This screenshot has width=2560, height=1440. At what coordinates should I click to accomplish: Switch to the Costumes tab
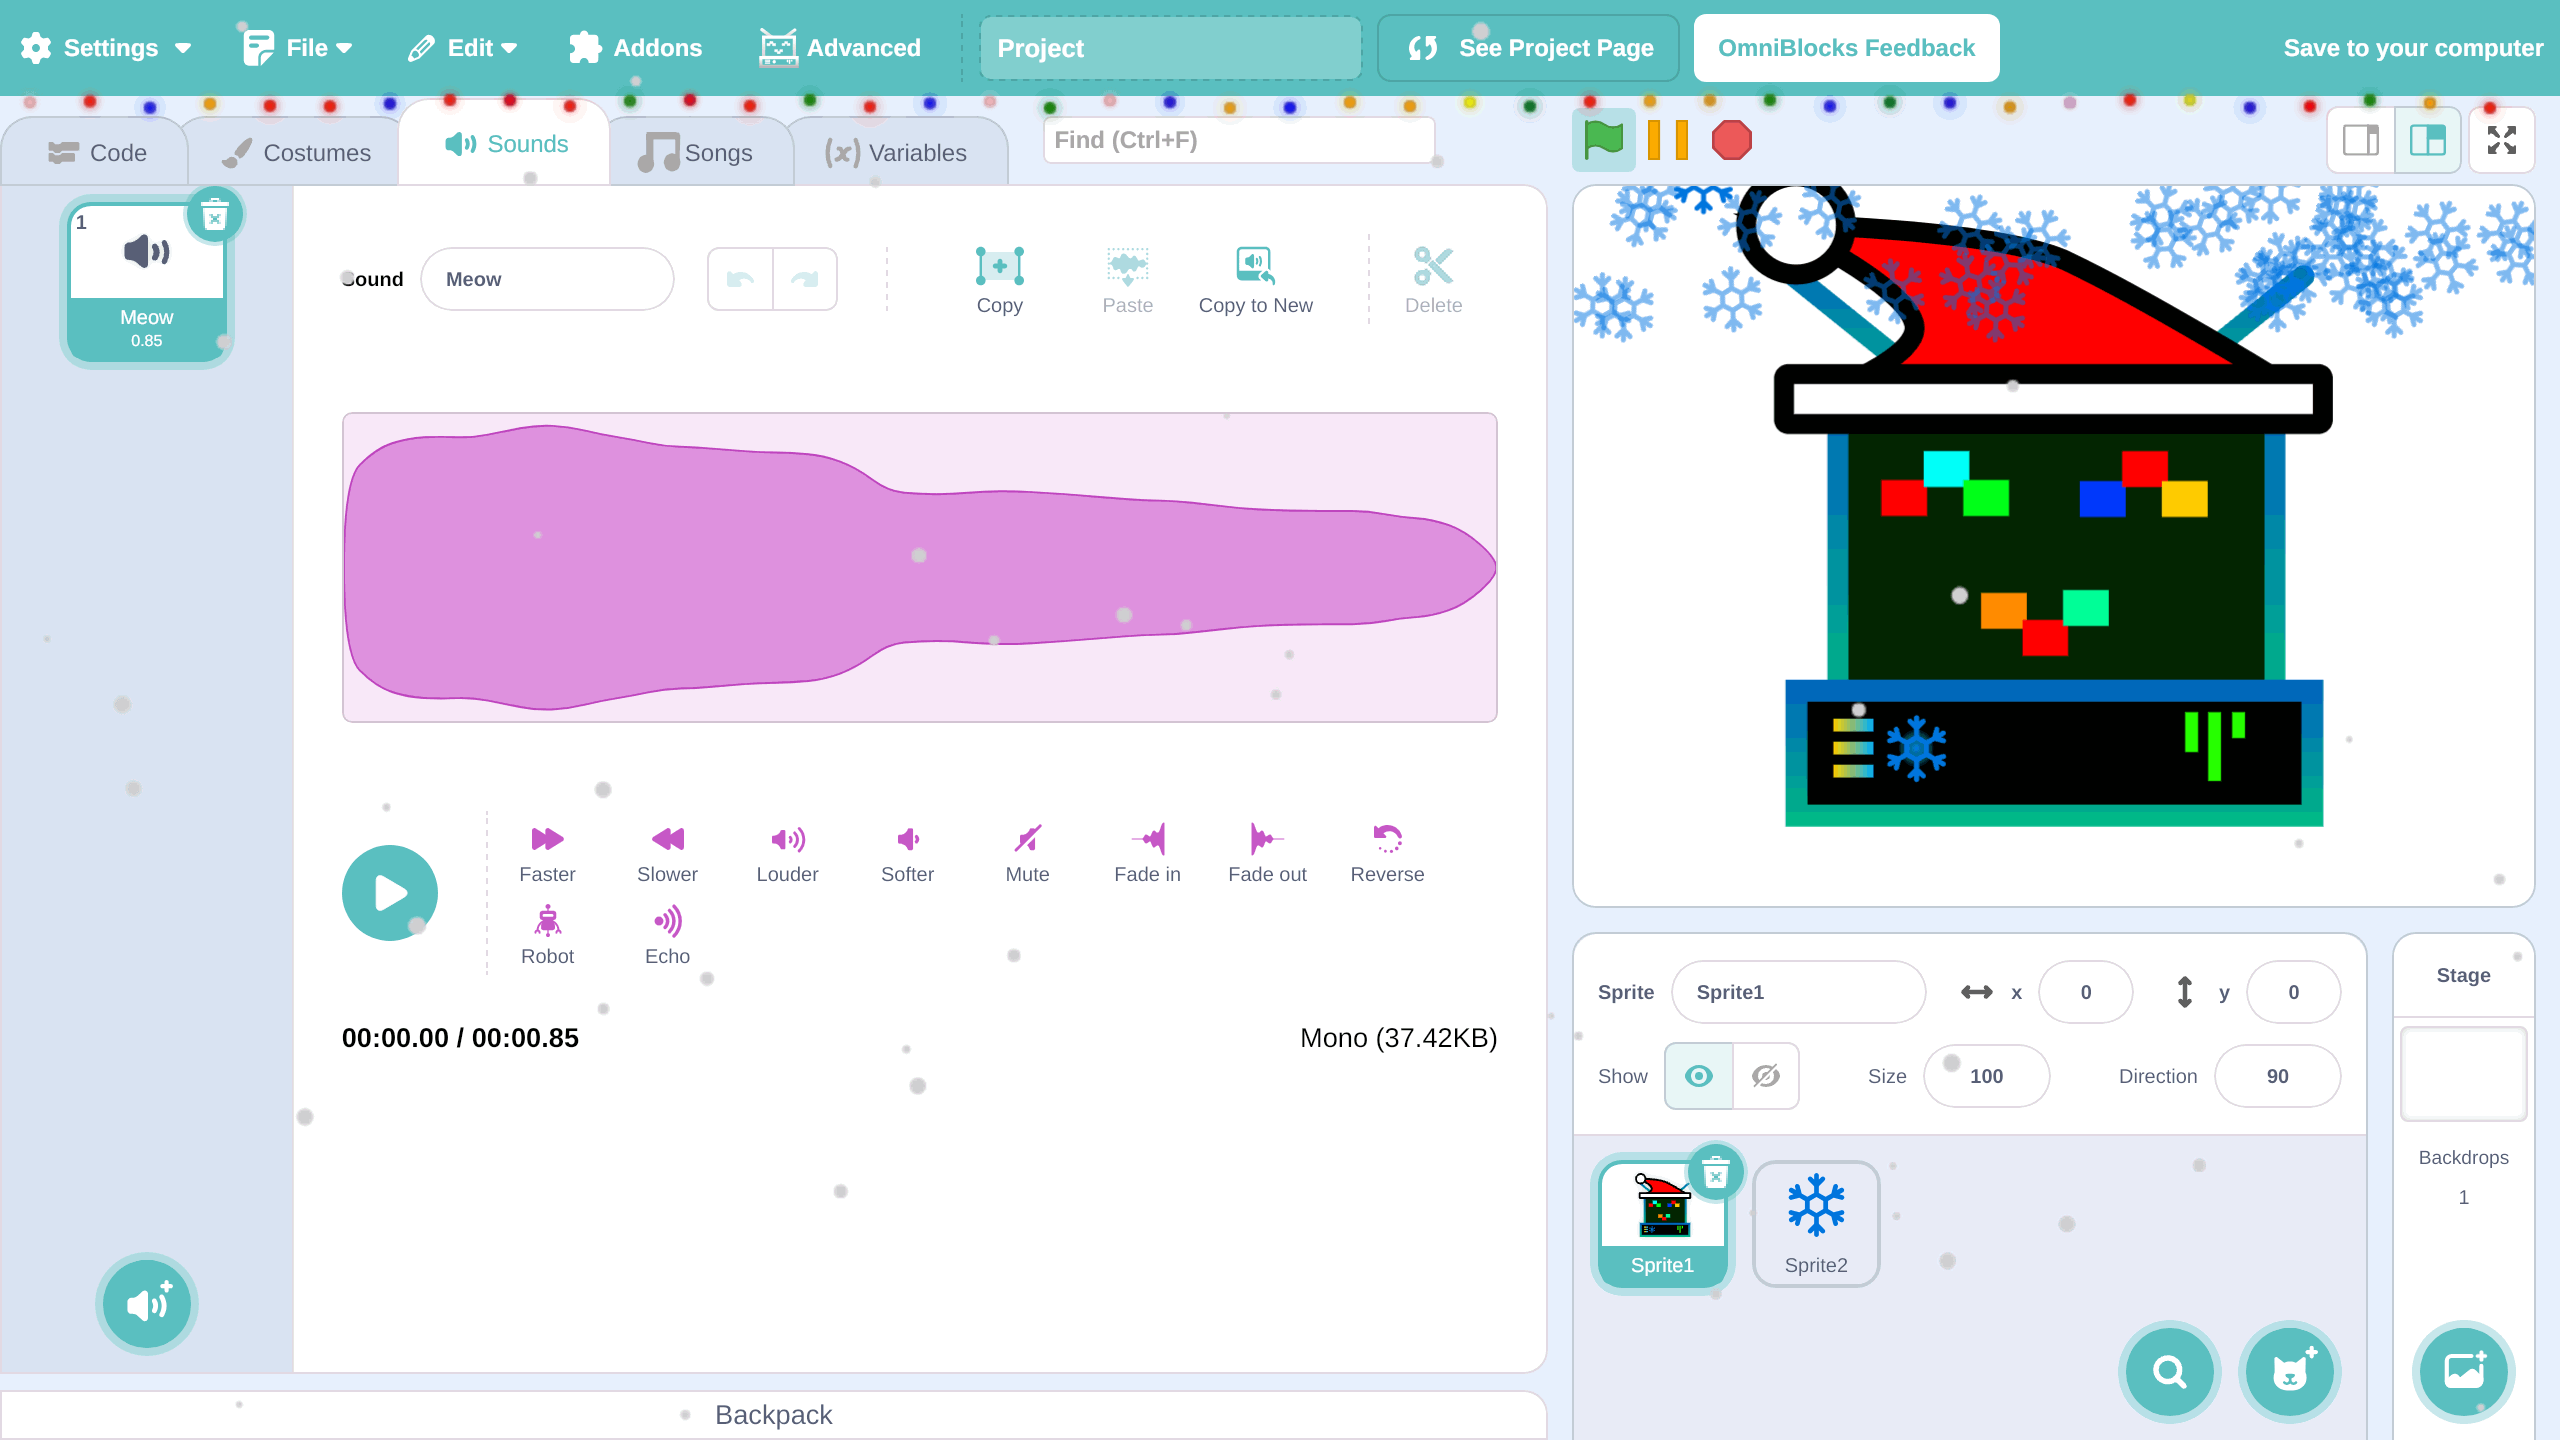click(296, 152)
